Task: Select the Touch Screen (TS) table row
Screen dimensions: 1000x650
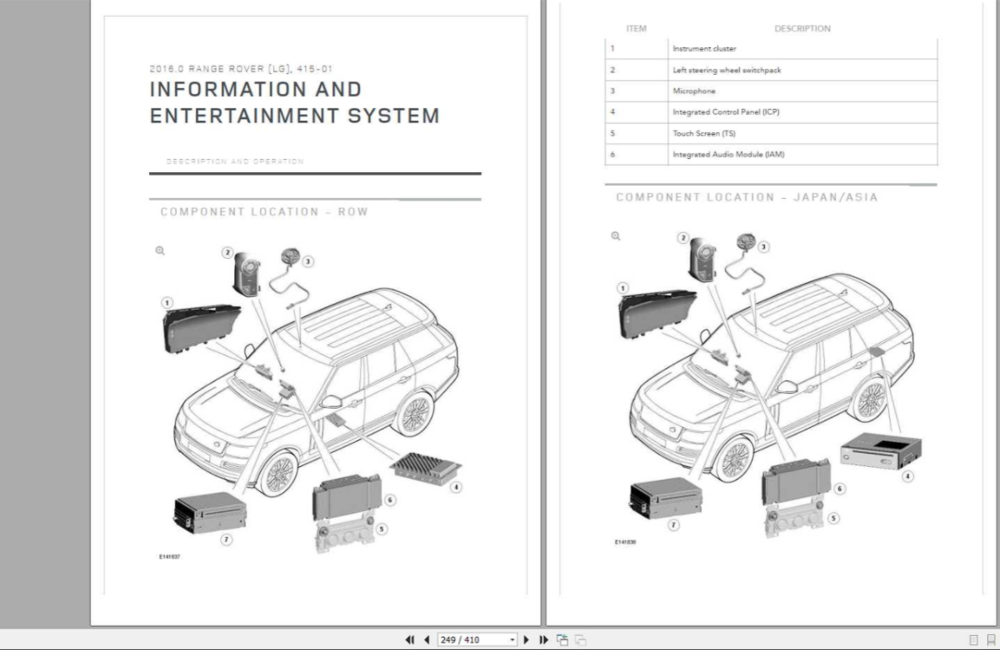Action: click(x=771, y=133)
